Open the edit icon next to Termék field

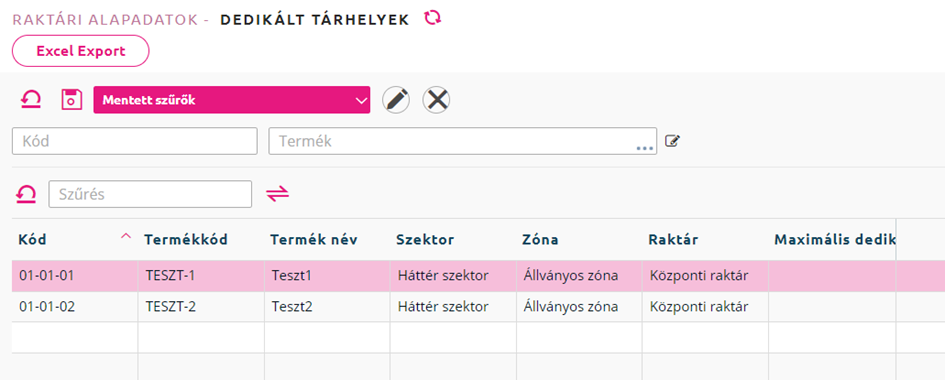[x=673, y=141]
